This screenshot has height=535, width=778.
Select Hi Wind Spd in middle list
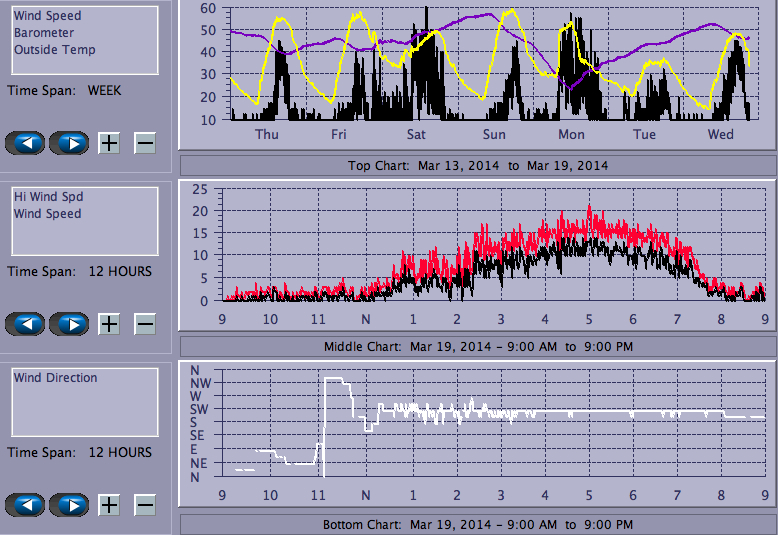pyautogui.click(x=48, y=197)
